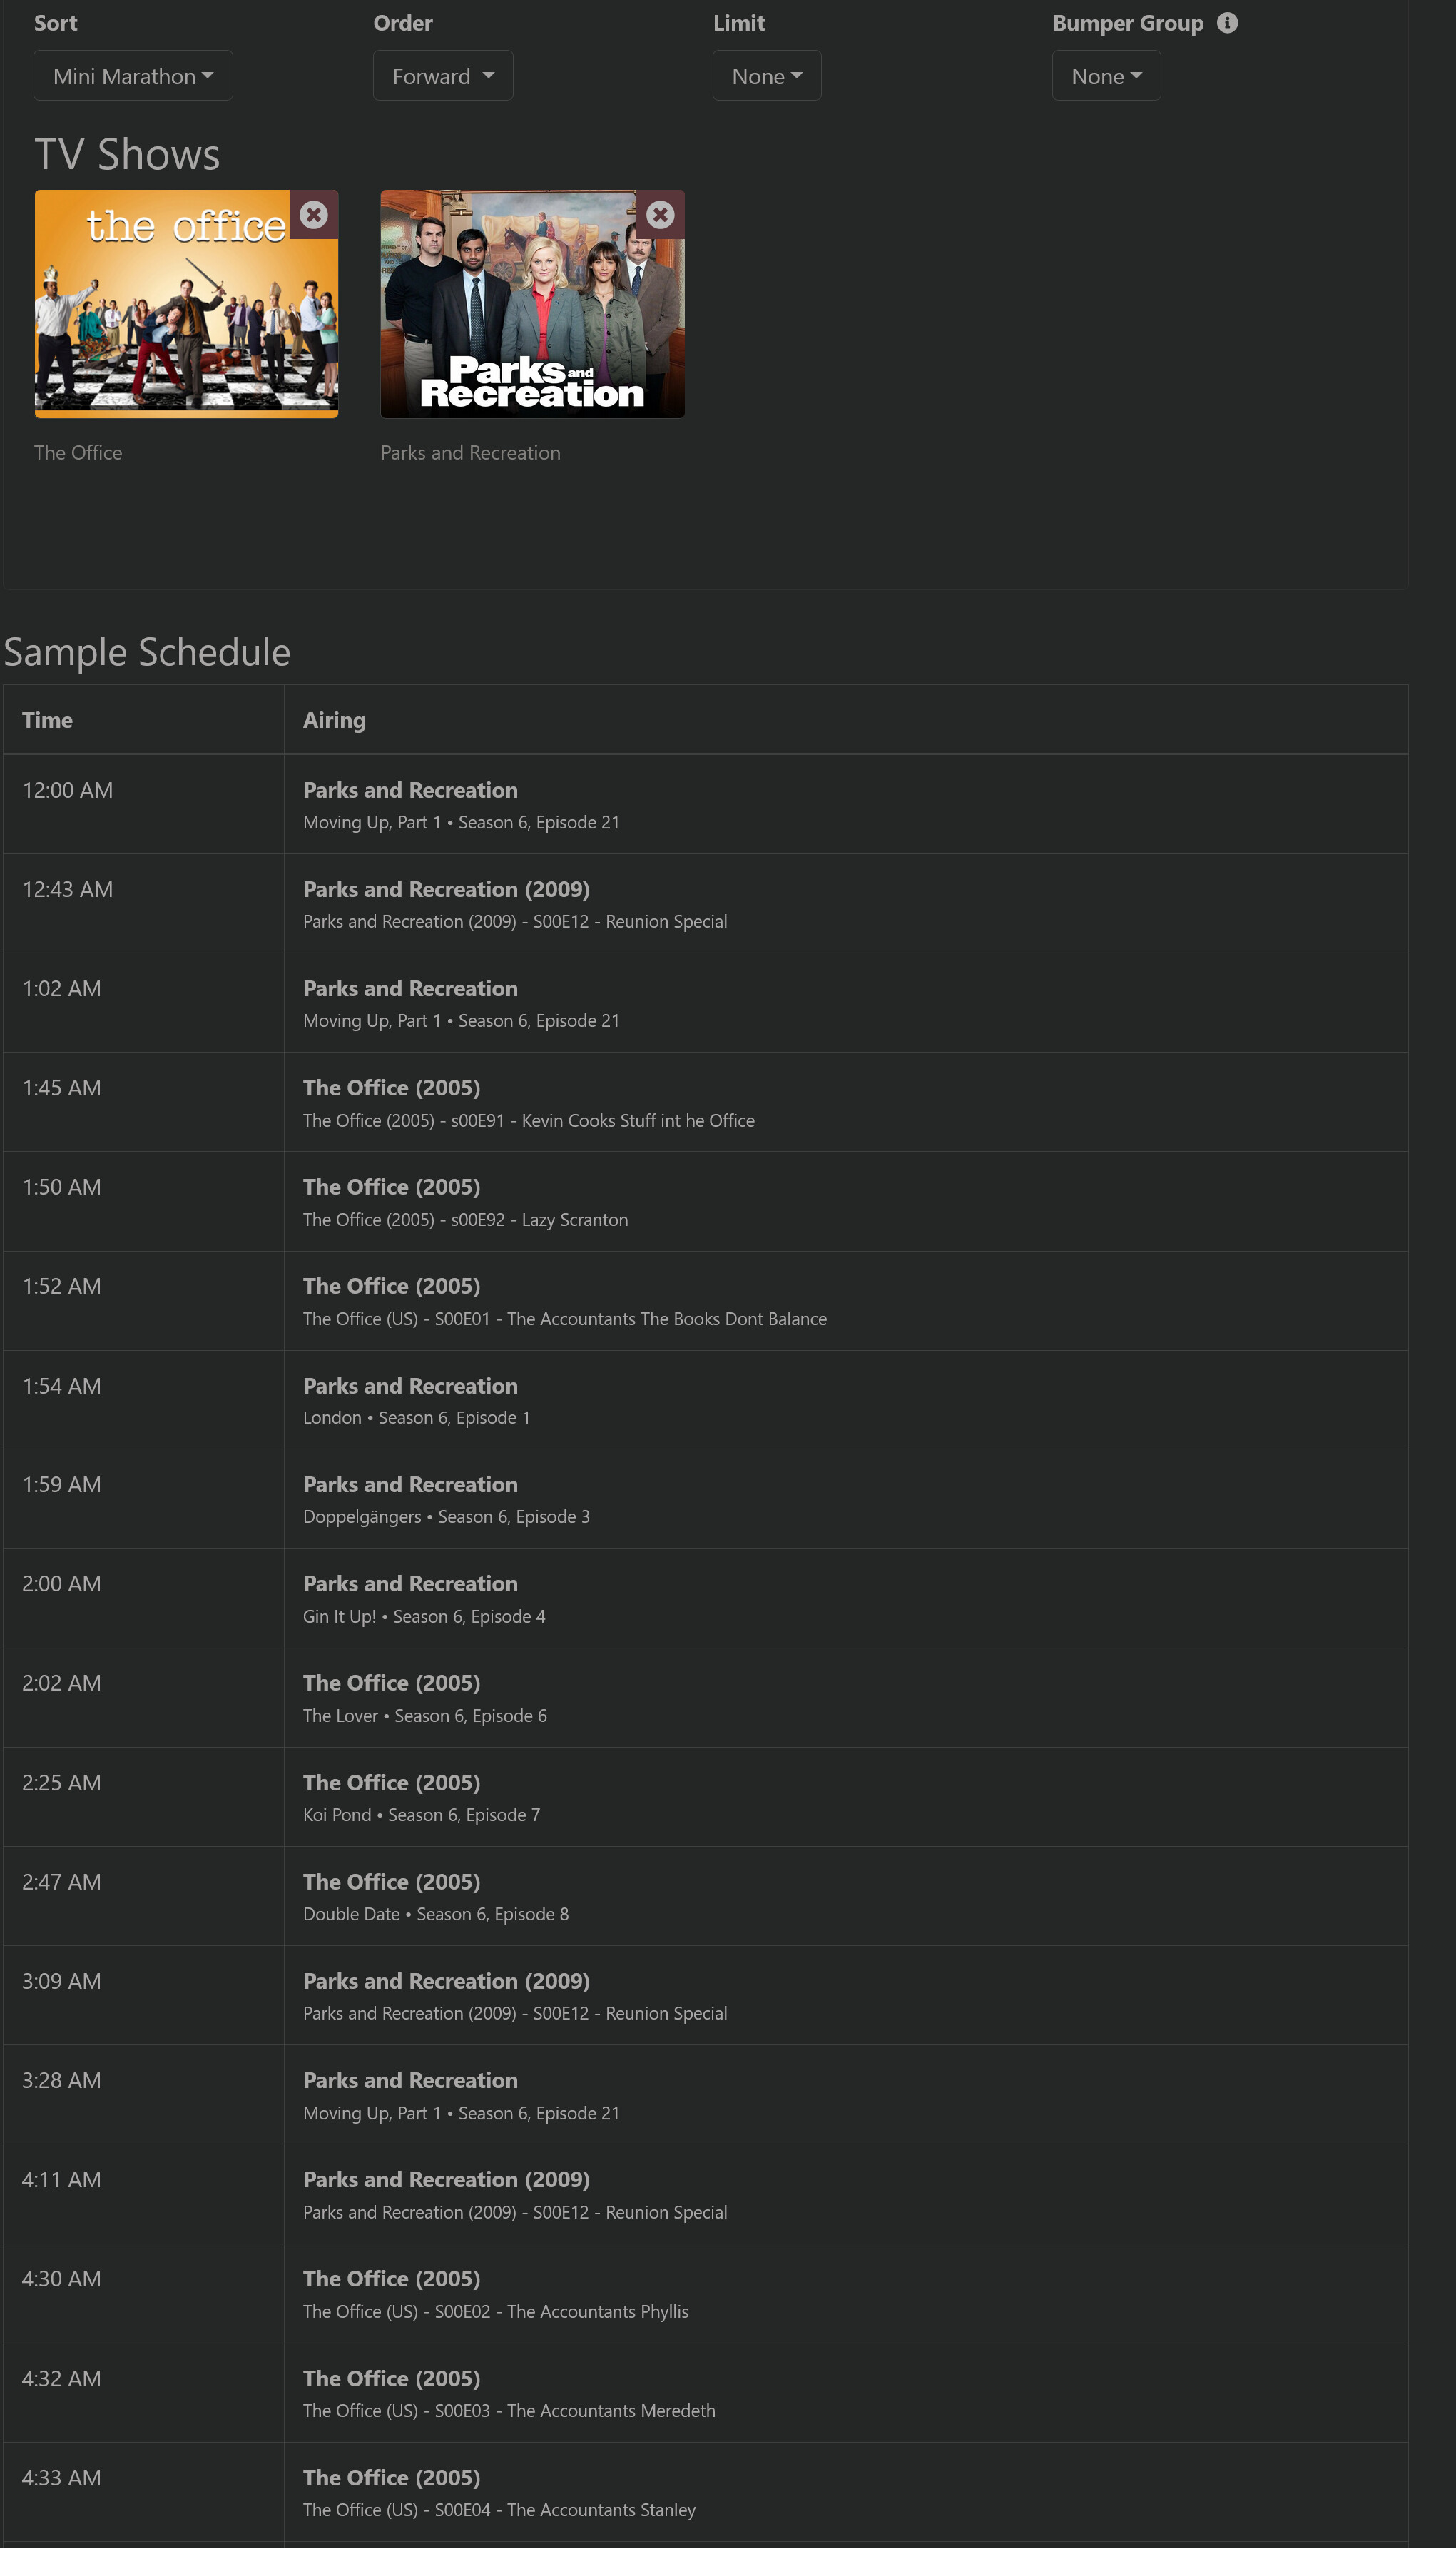Select the Gin It Up! airing row
This screenshot has width=1456, height=2549.
(x=706, y=1599)
